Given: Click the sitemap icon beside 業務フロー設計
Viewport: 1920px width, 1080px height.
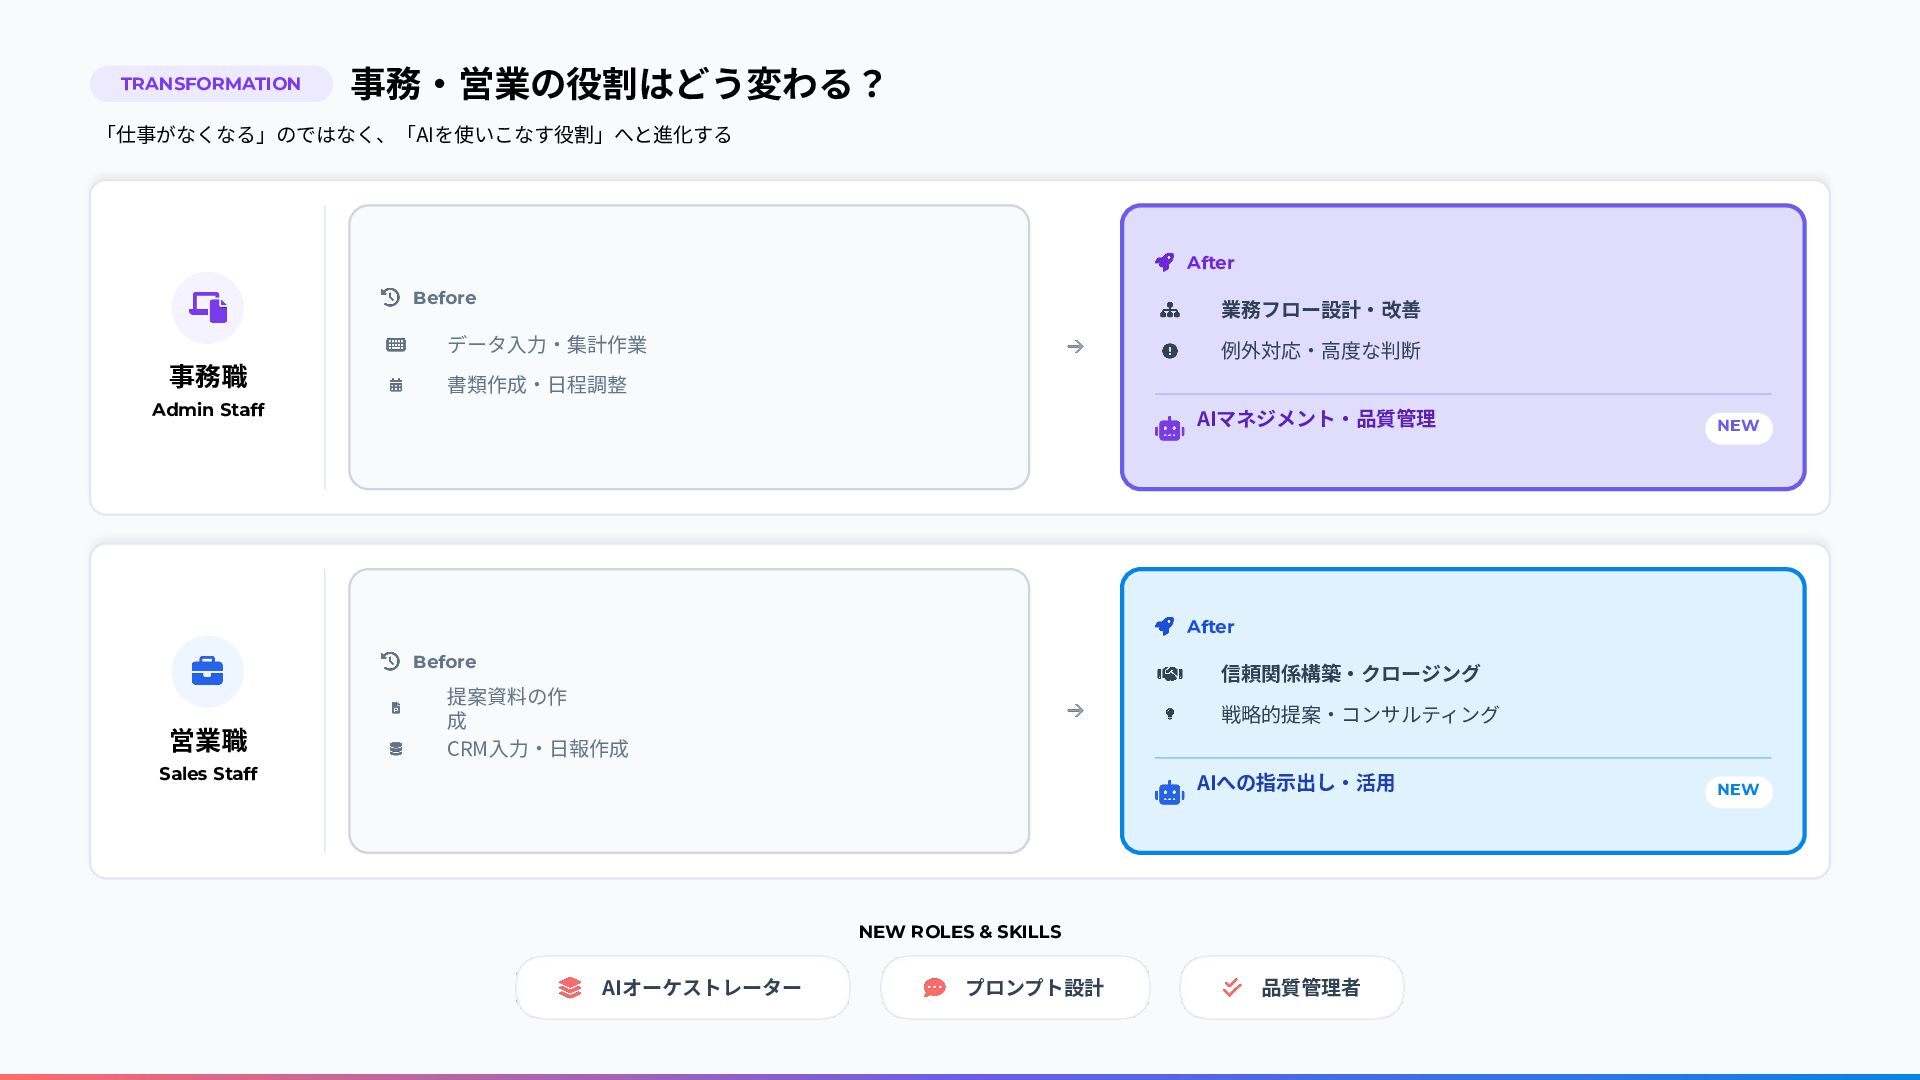Looking at the screenshot, I should (x=1169, y=310).
